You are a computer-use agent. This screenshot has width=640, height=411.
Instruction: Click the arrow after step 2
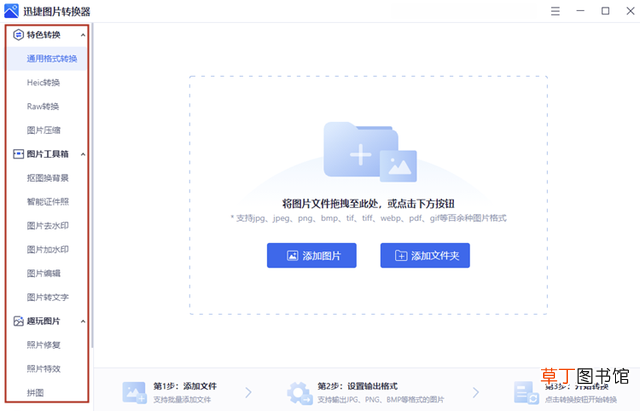[476, 393]
